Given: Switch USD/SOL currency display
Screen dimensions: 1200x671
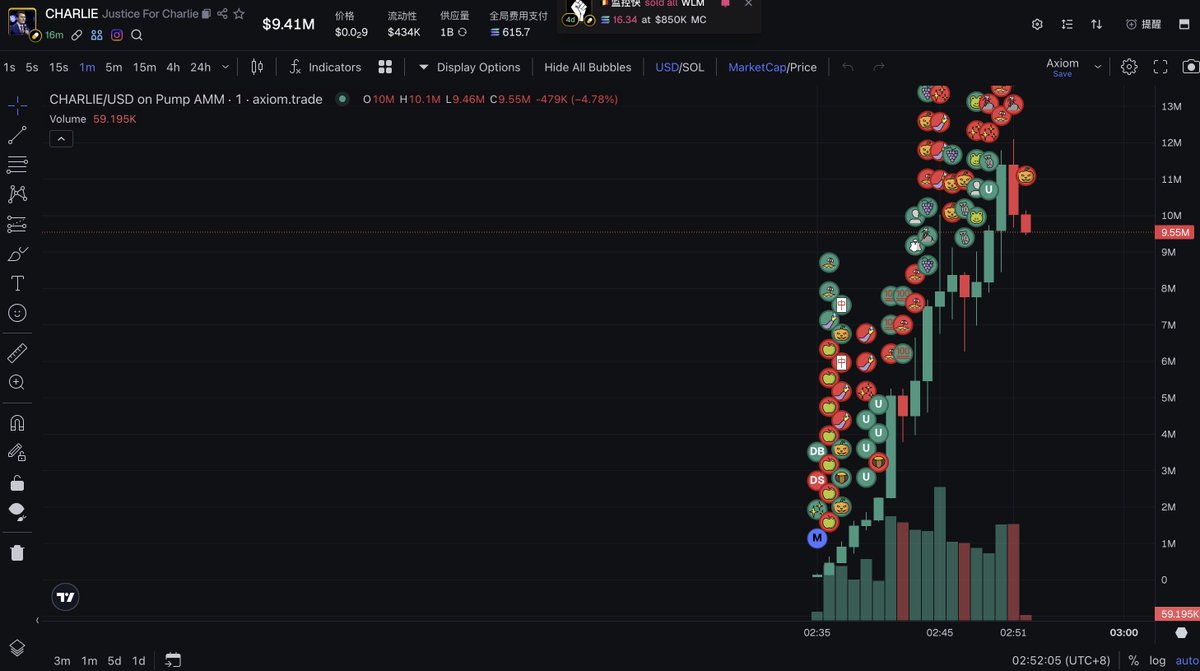Looking at the screenshot, I should (x=680, y=67).
